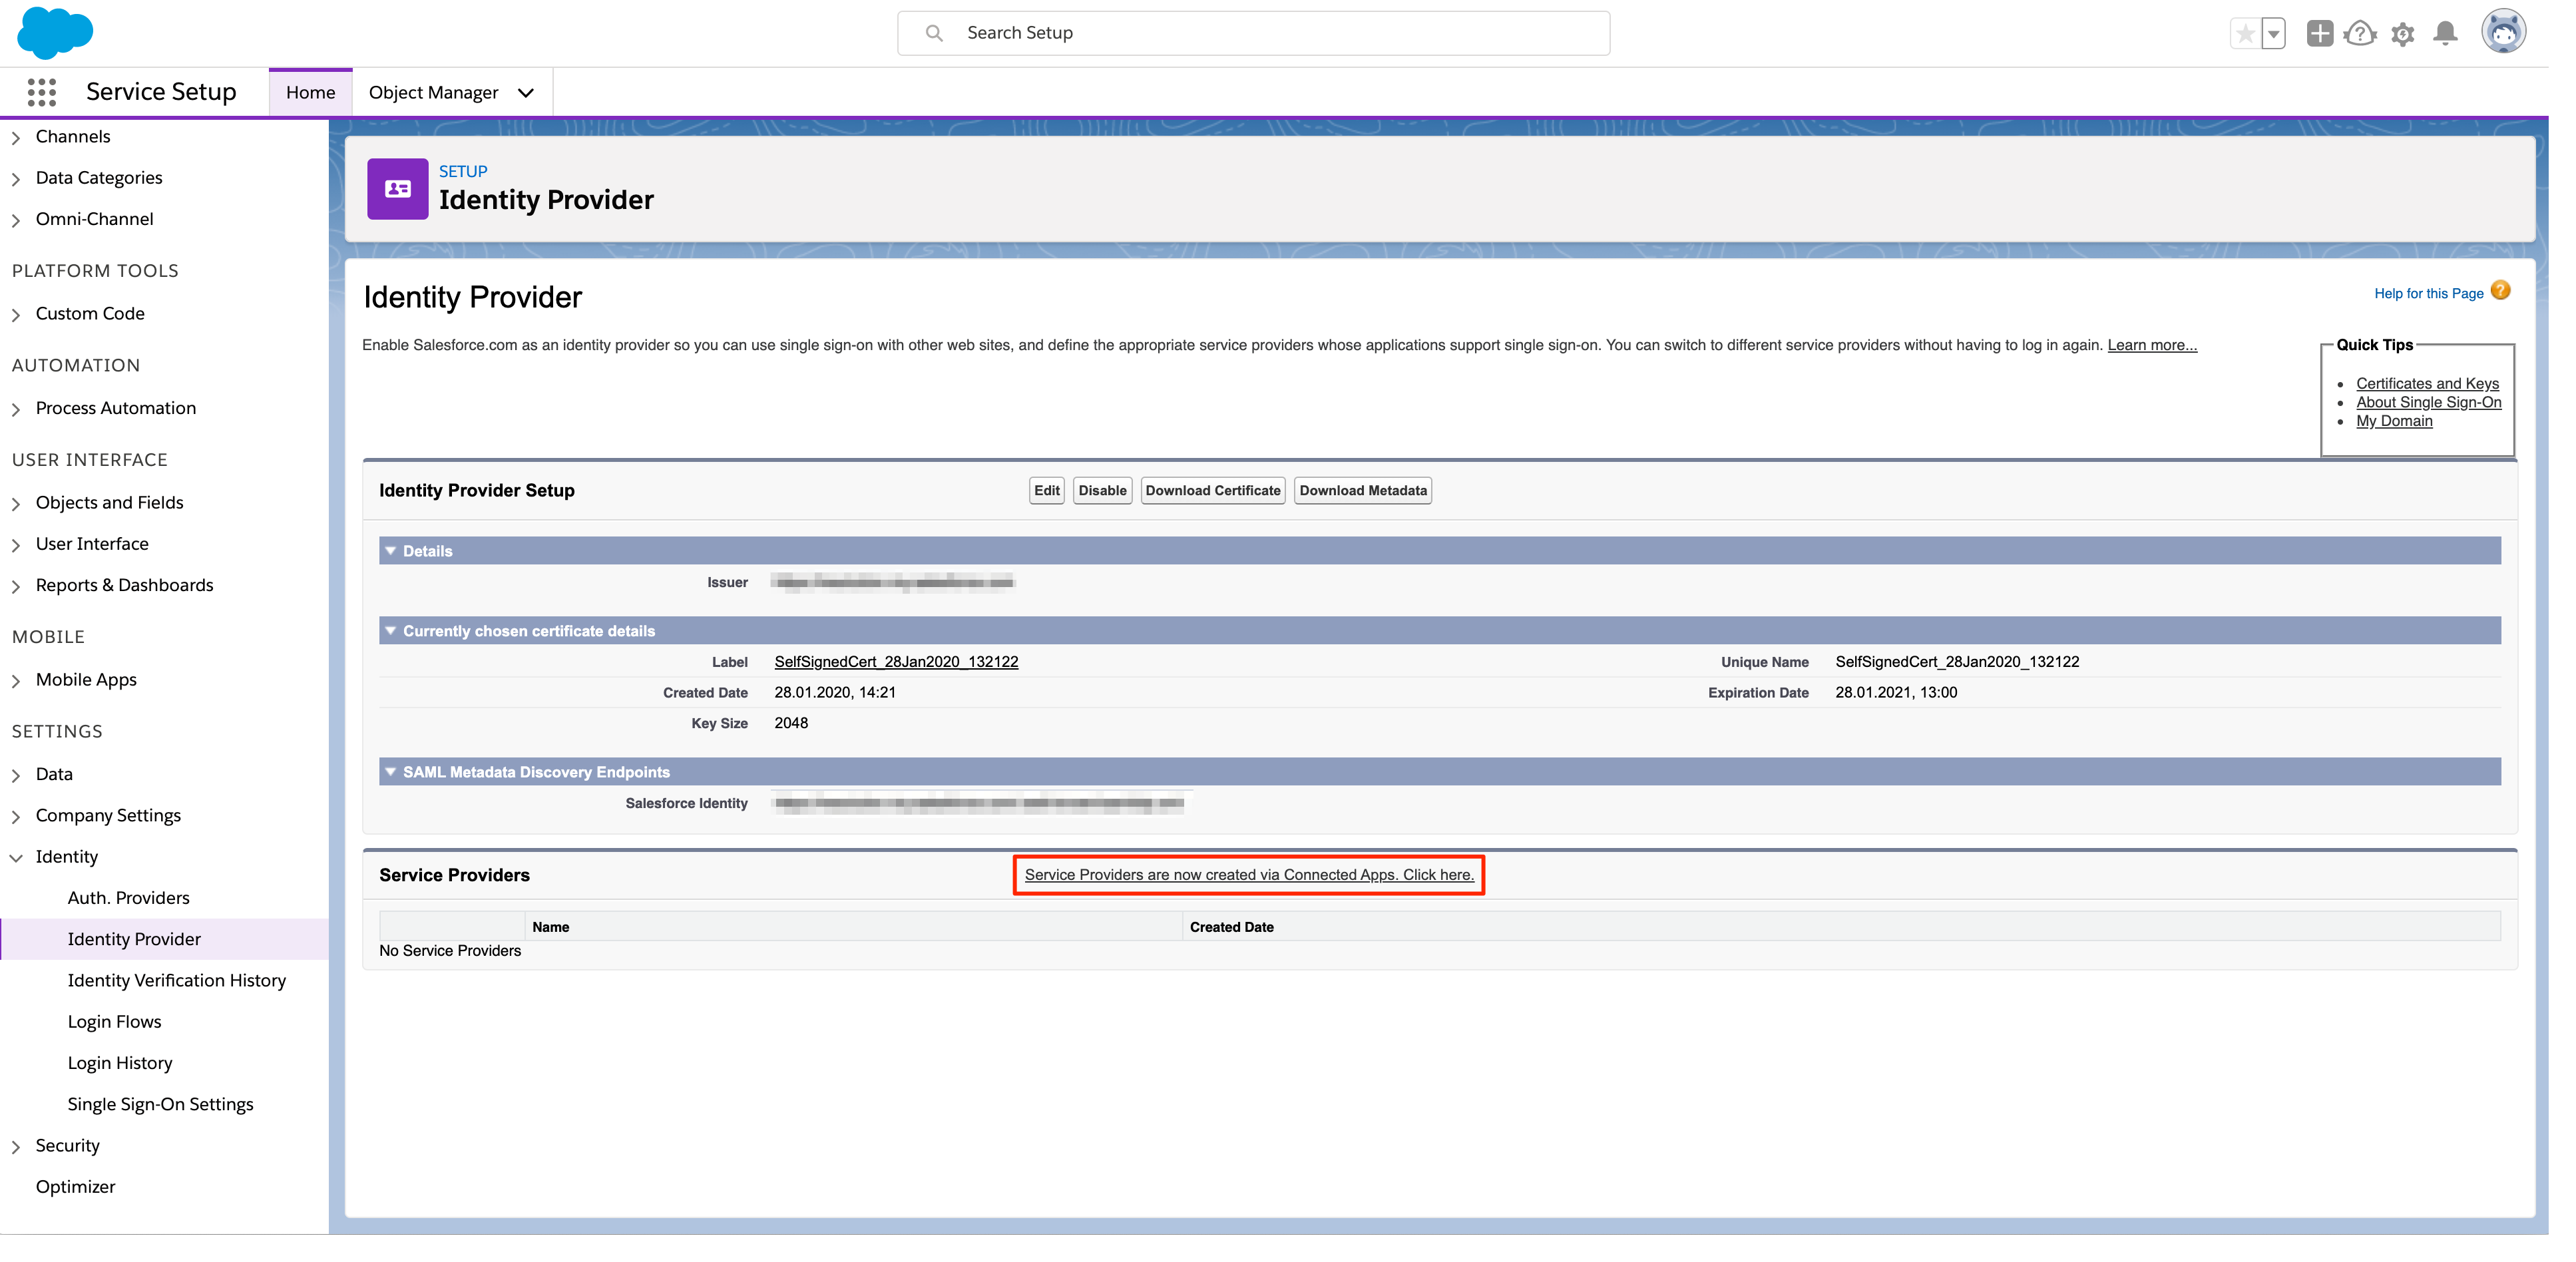Open the notifications bell
The width and height of the screenshot is (2576, 1262).
[2446, 34]
